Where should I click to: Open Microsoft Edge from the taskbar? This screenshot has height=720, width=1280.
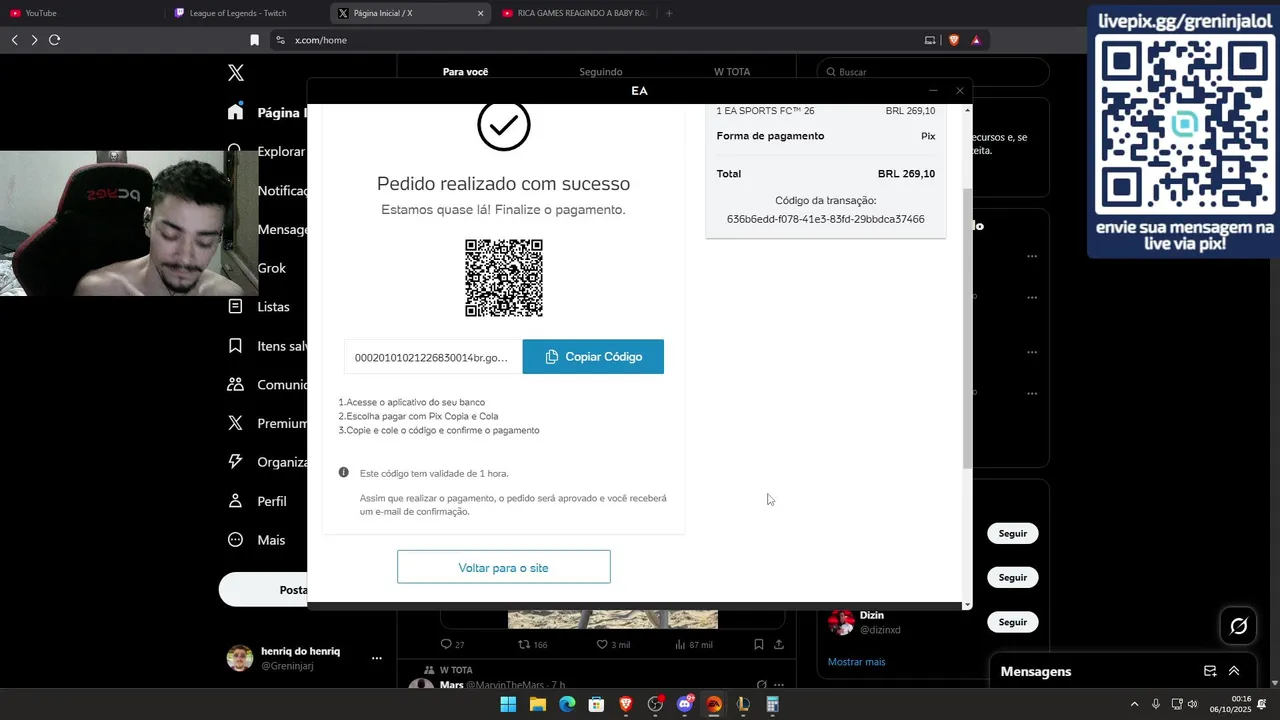[567, 704]
